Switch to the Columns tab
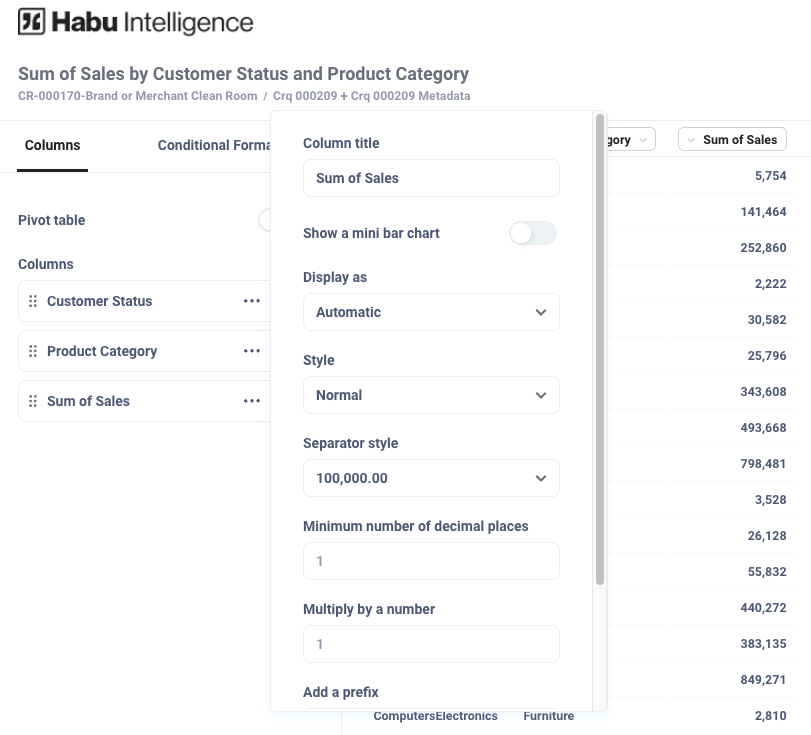 (52, 145)
